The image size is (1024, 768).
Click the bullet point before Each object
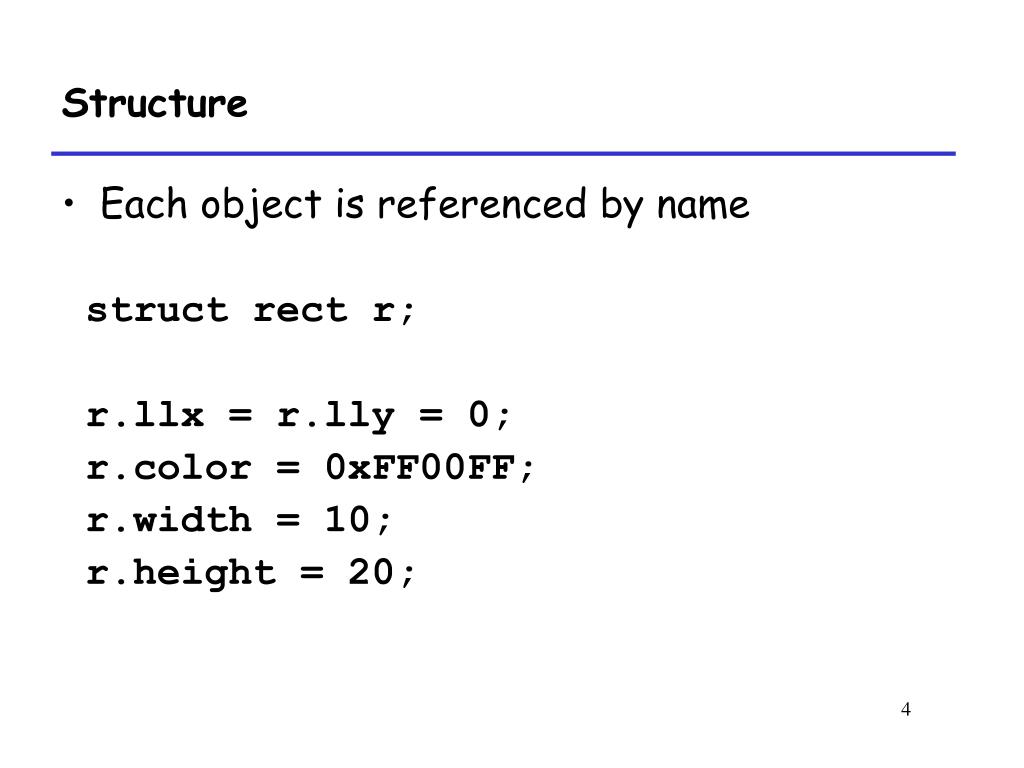tap(69, 203)
